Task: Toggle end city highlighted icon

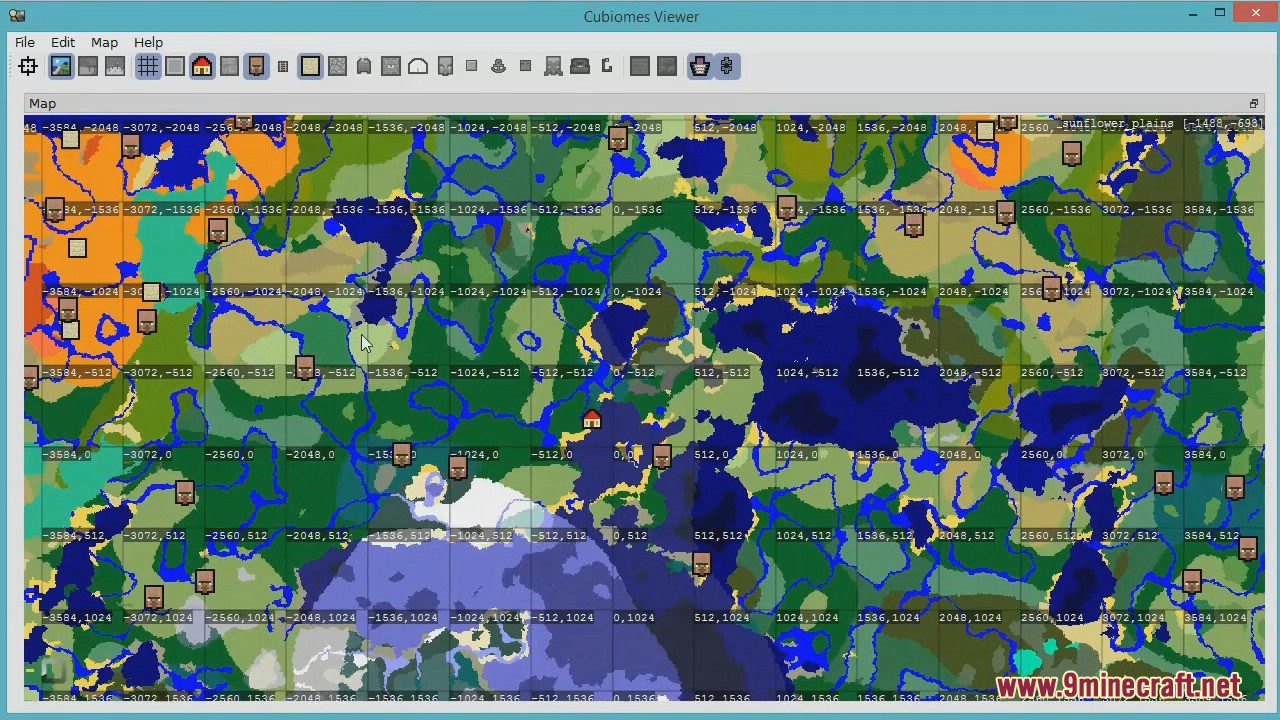Action: point(699,67)
